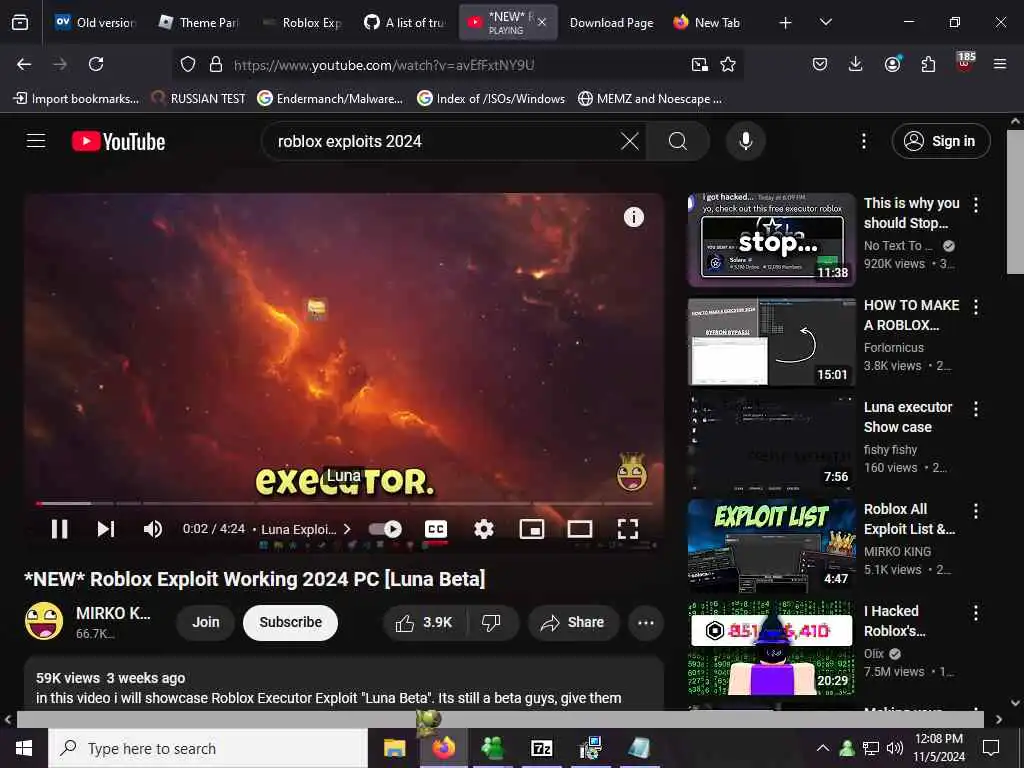Seek on the video progress bar
The image size is (1024, 768).
click(344, 504)
